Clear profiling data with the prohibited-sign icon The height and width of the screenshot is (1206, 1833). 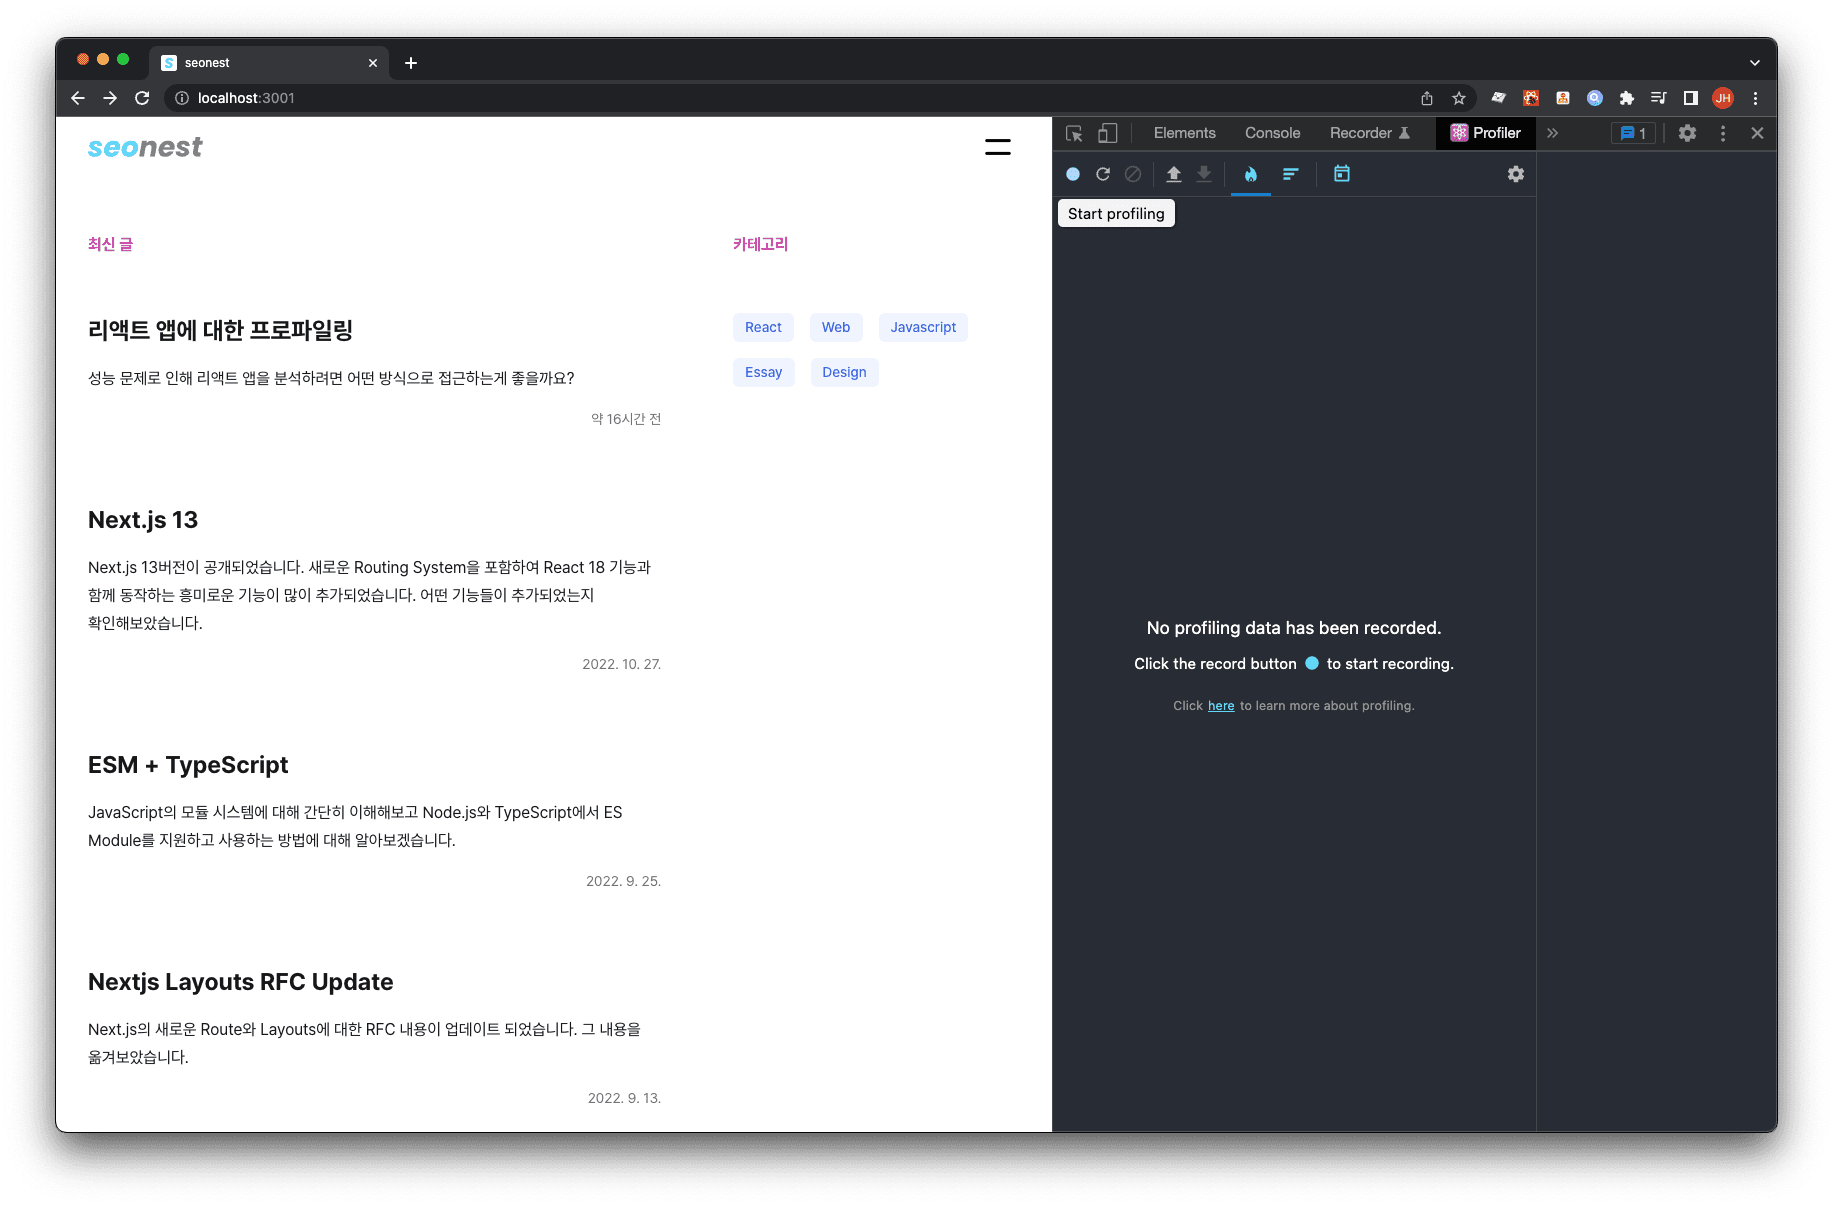1132,174
